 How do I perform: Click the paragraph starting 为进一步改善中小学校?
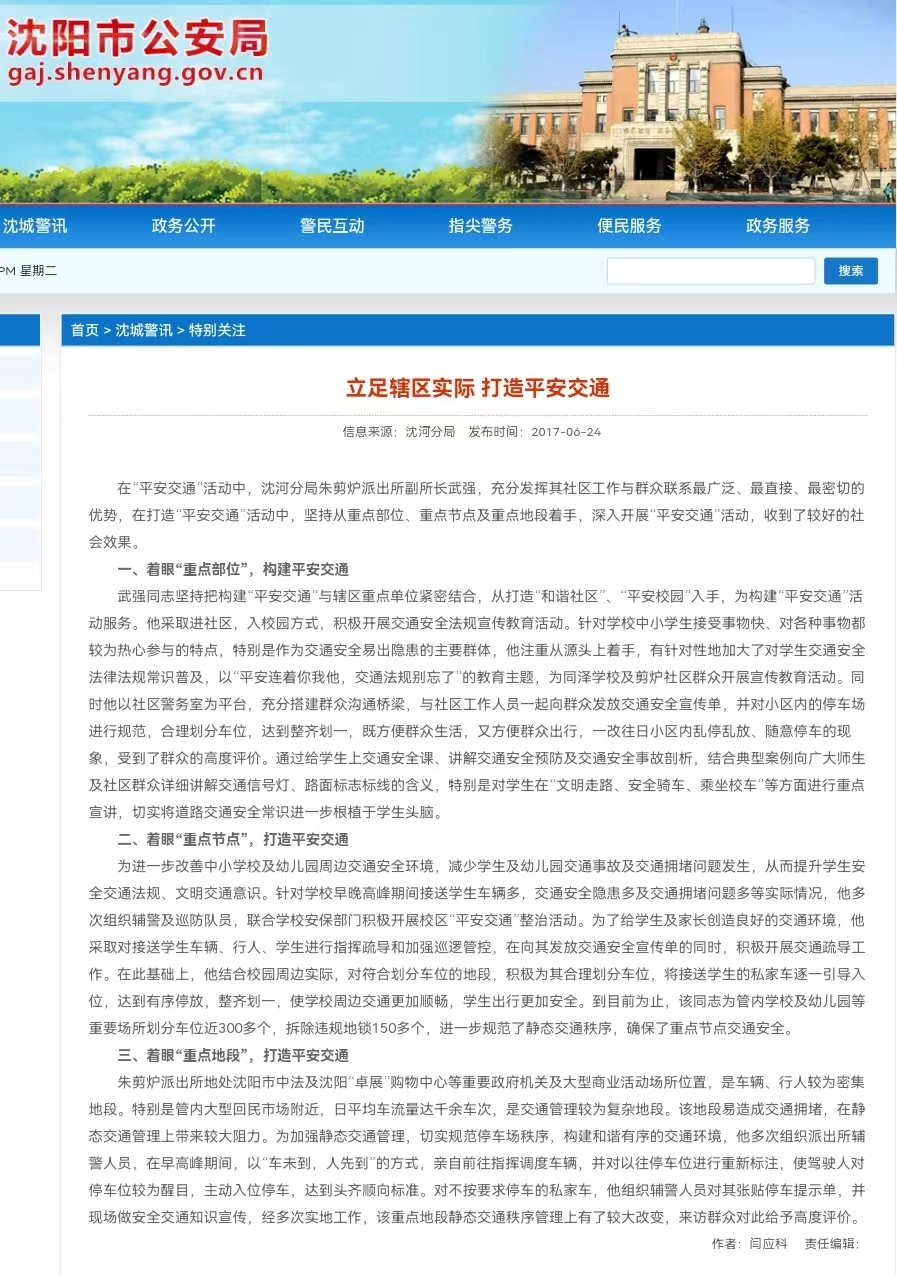(478, 947)
